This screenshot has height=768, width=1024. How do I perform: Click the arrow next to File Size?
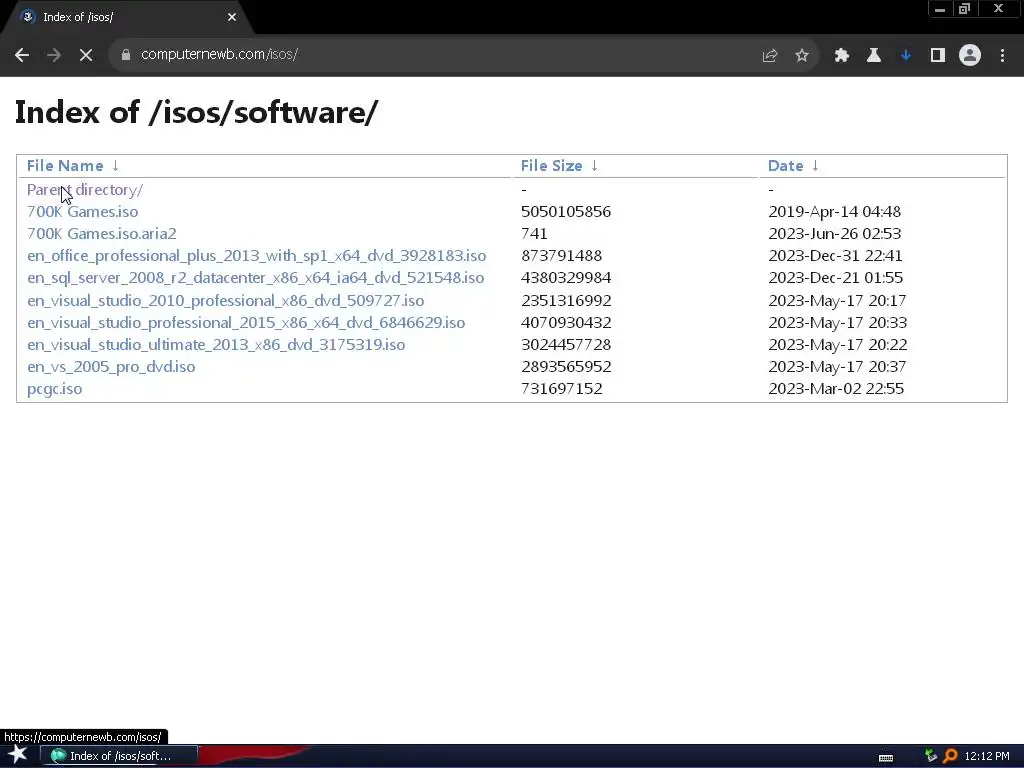[594, 166]
